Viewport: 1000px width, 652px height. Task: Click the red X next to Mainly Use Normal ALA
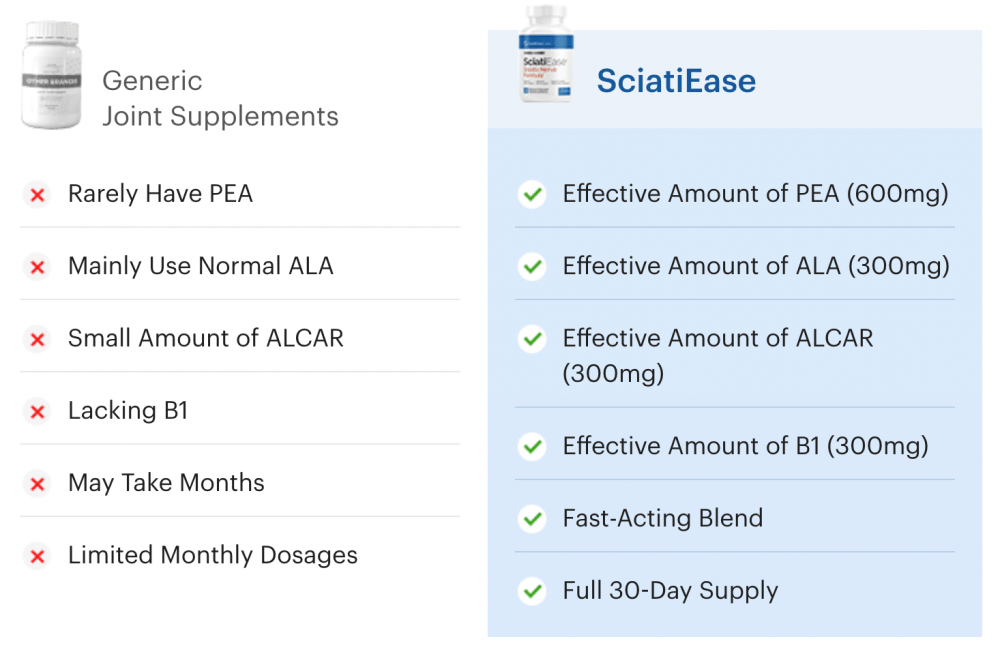[x=38, y=267]
